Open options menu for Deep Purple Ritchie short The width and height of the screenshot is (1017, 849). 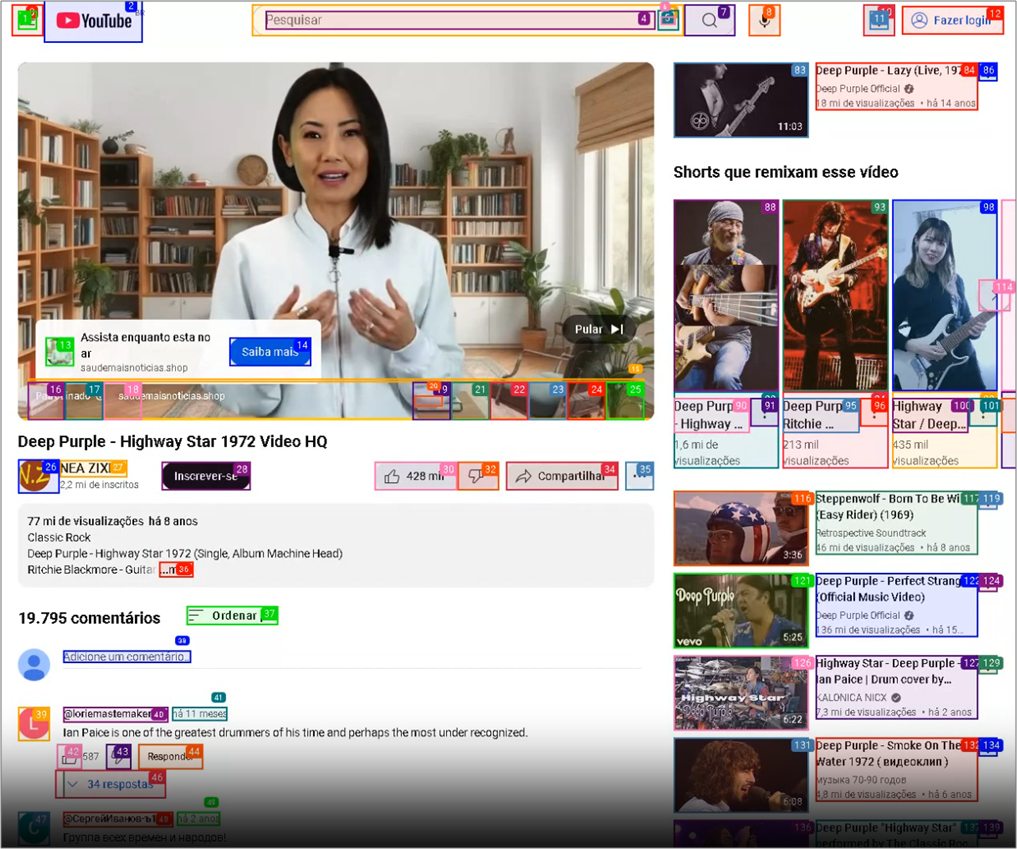click(x=874, y=413)
